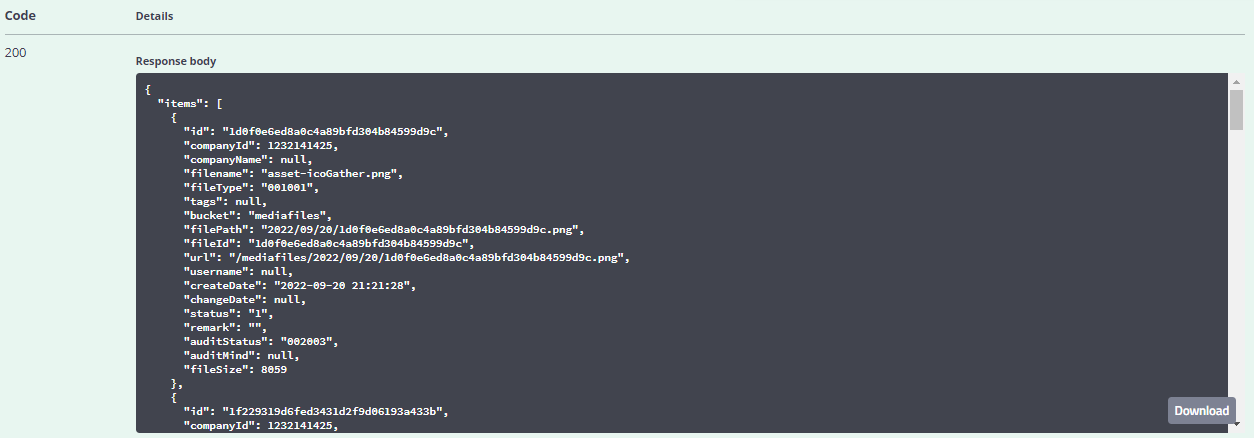Click the "fileSize": 8059 line
1254x438 pixels.
click(234, 369)
